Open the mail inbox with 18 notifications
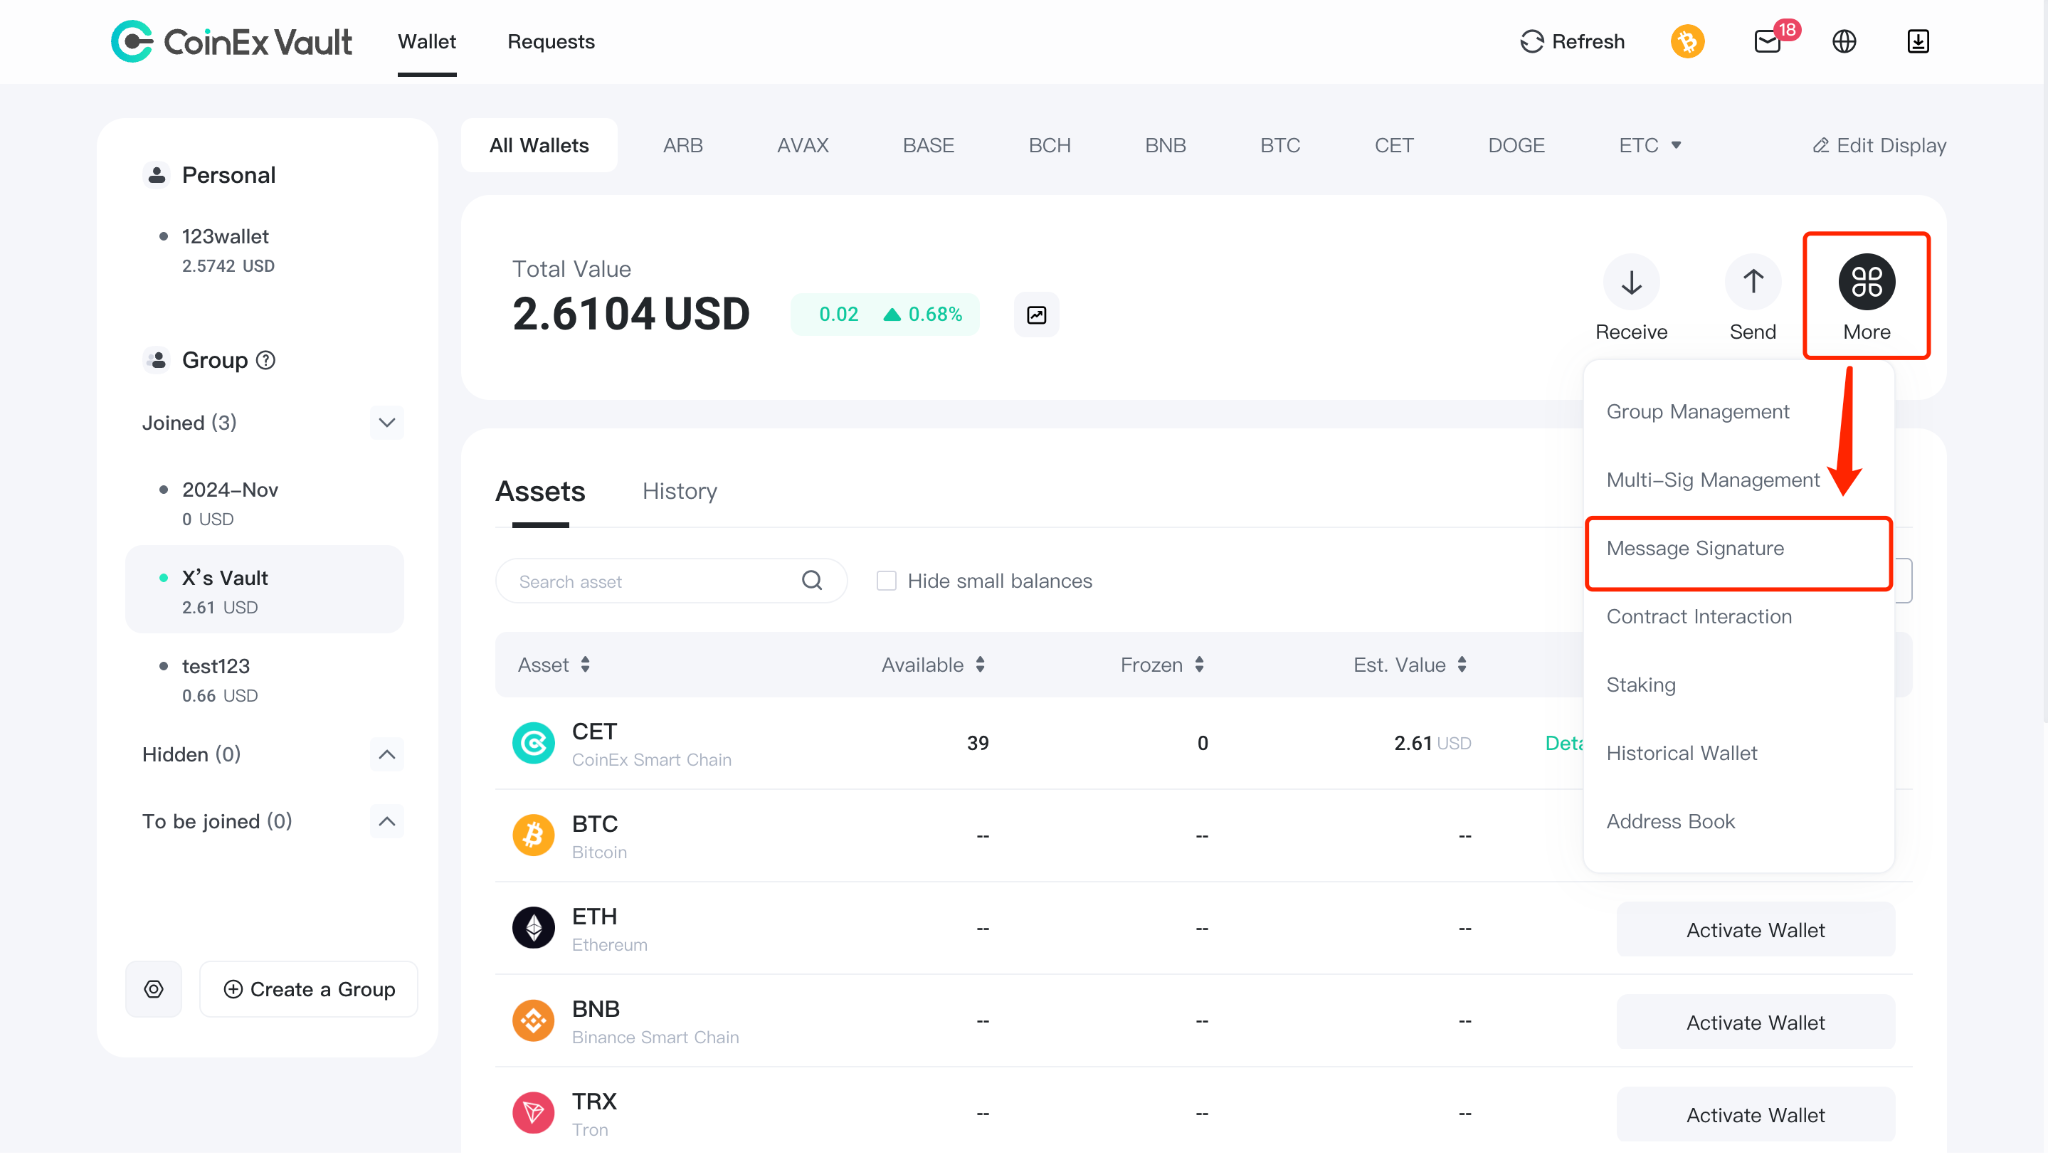 point(1768,41)
